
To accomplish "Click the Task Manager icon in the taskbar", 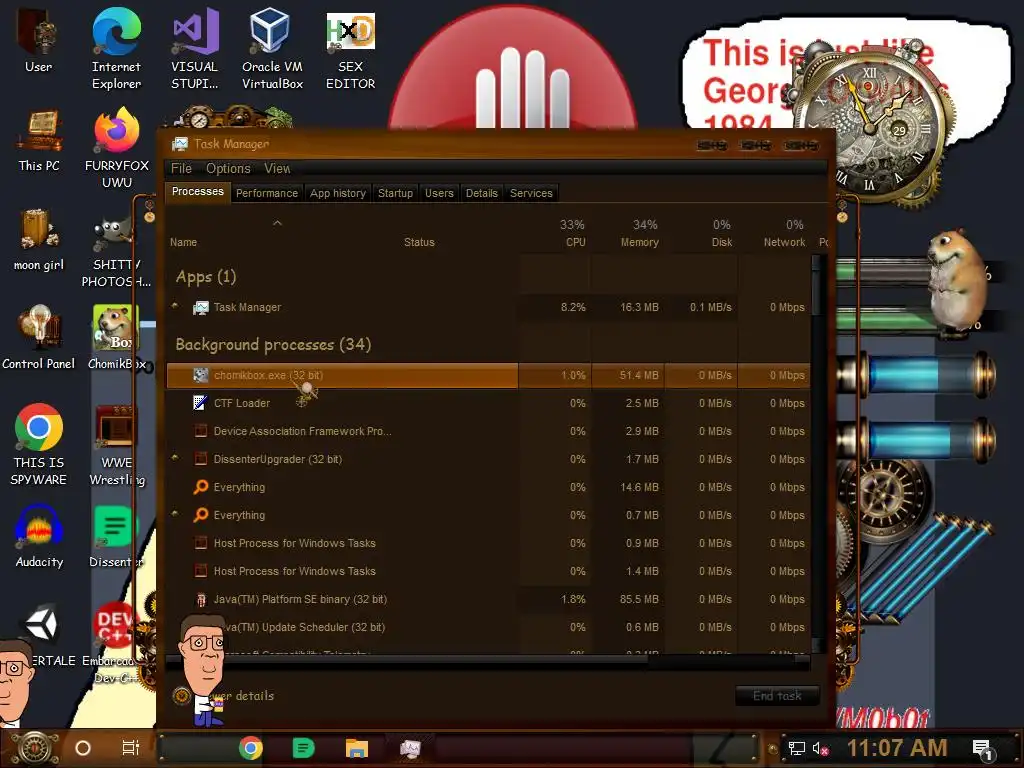I will pos(410,748).
